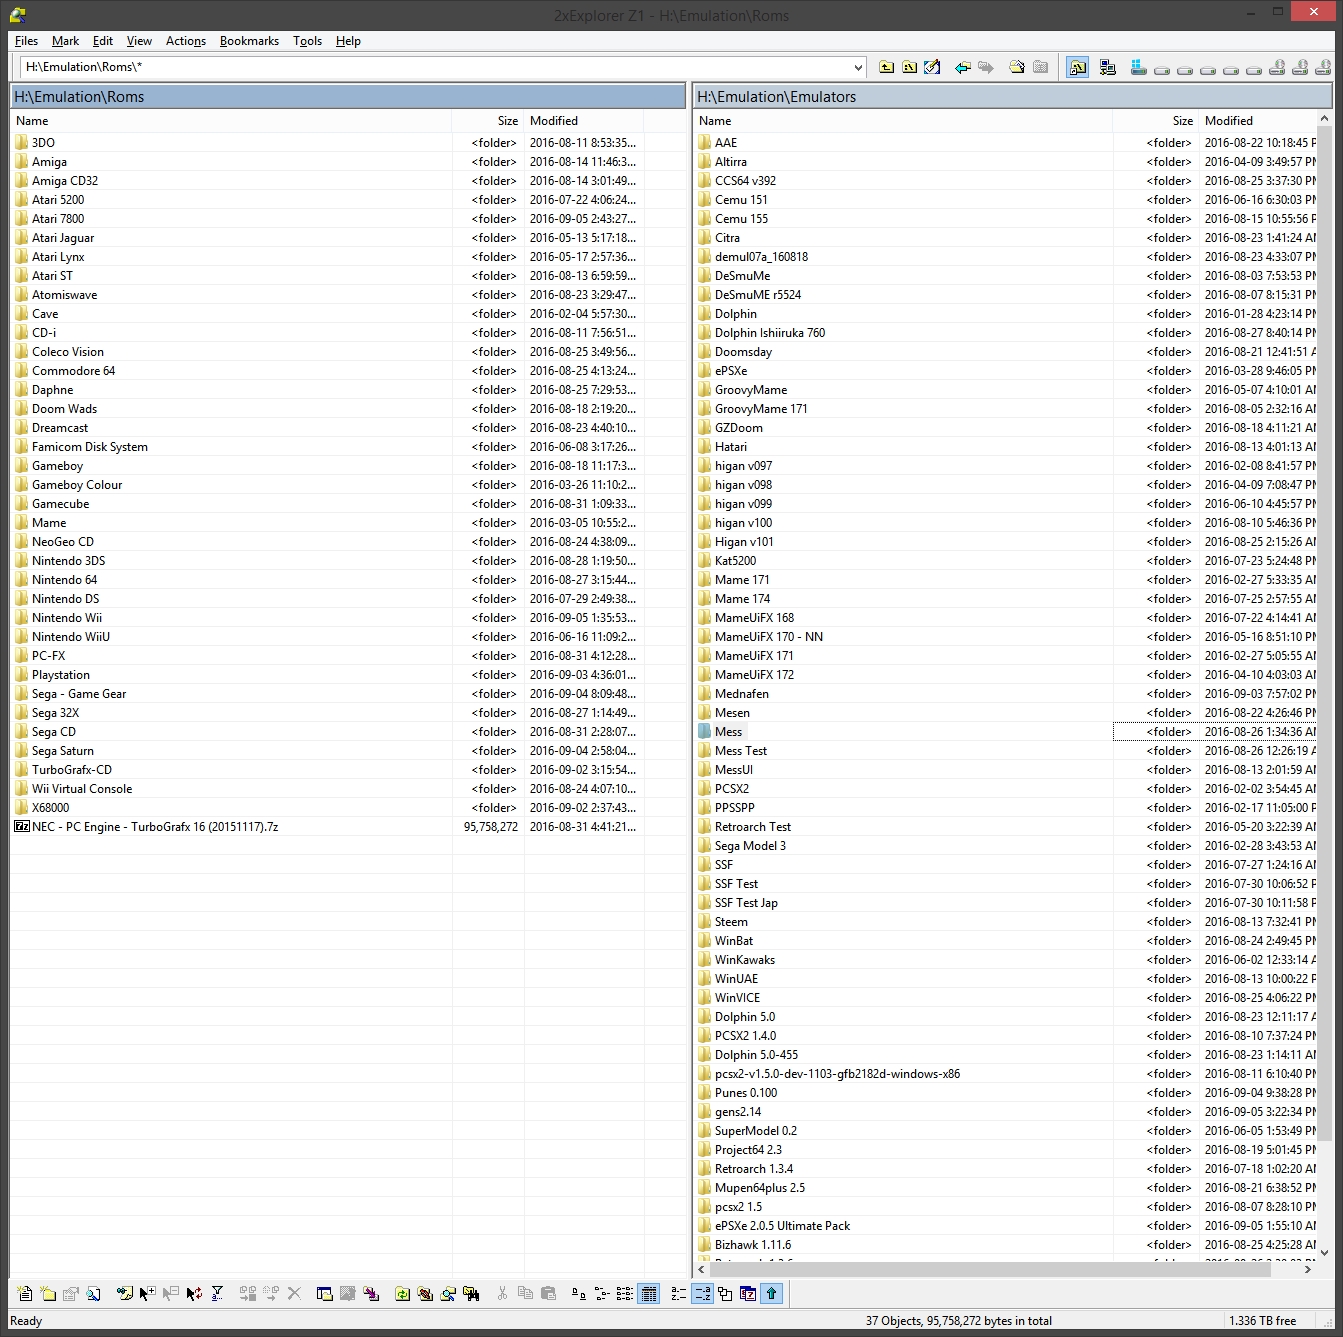Image resolution: width=1343 pixels, height=1337 pixels.
Task: Click the magnifier folder search icon
Action: pos(448,1293)
